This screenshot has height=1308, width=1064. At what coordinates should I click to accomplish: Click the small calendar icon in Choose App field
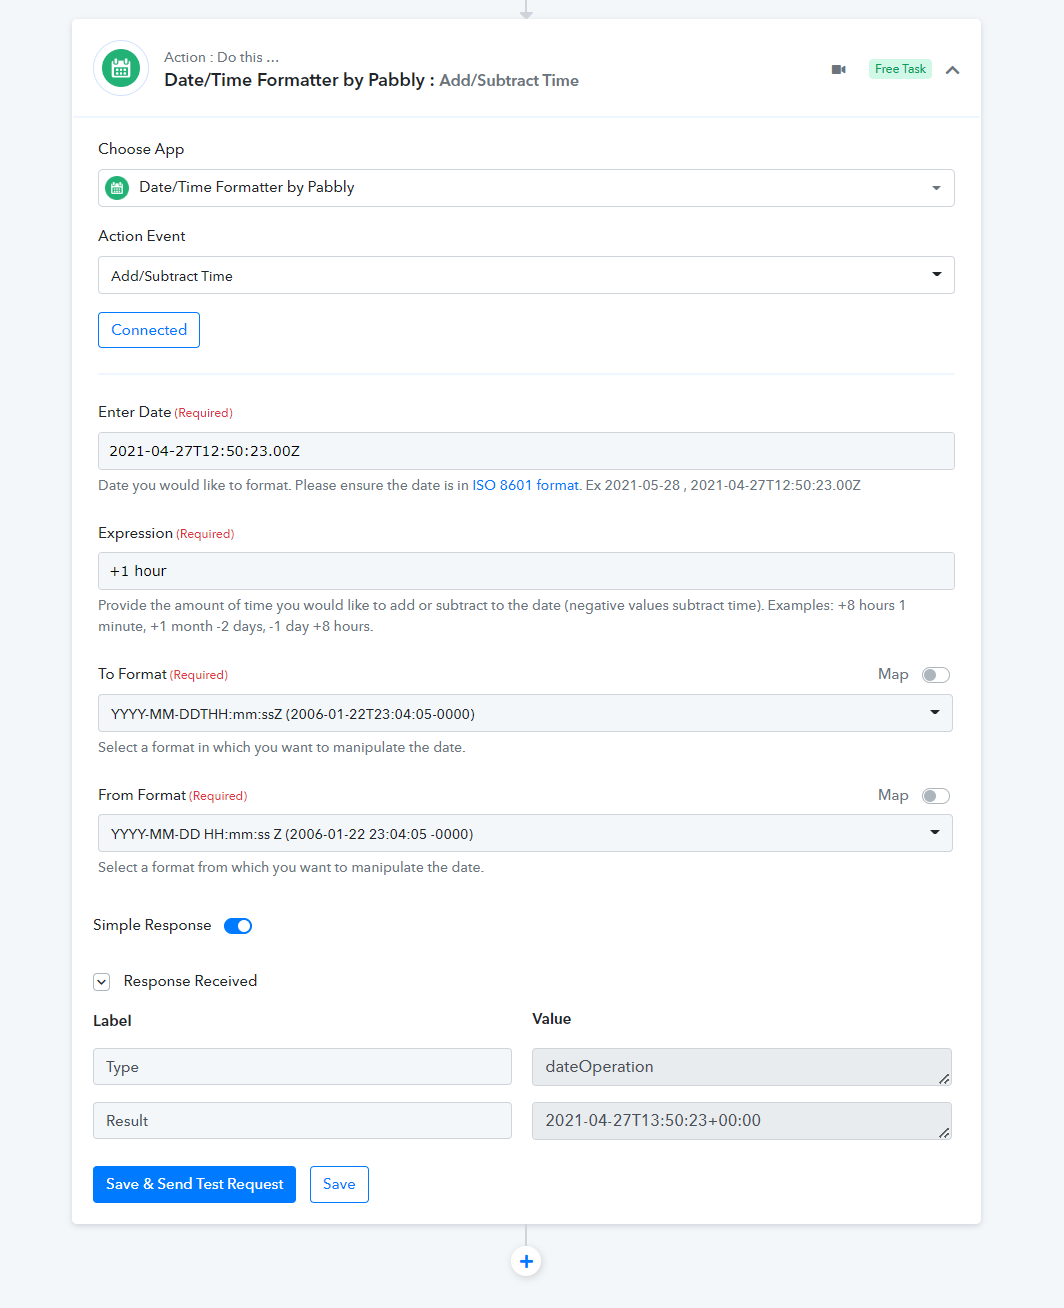coord(117,188)
